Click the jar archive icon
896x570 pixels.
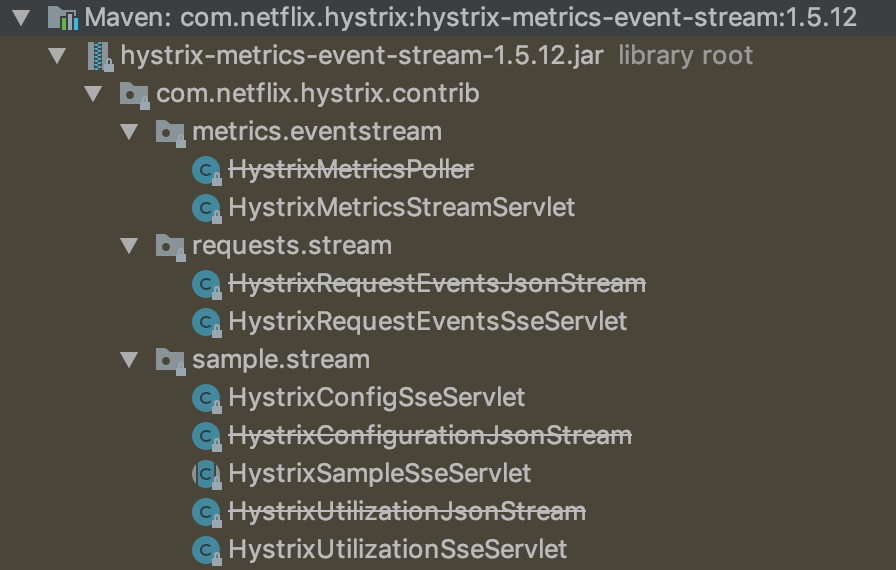click(x=100, y=57)
